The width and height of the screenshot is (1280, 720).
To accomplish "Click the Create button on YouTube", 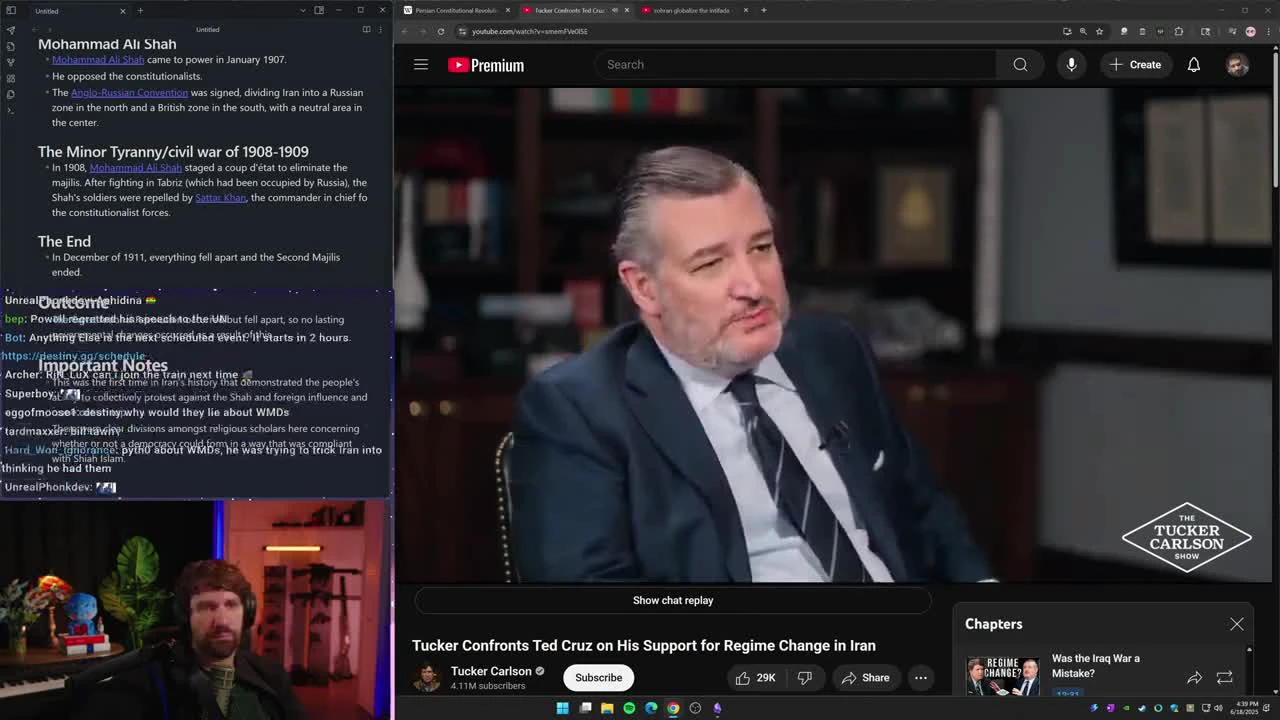I will (x=1135, y=65).
